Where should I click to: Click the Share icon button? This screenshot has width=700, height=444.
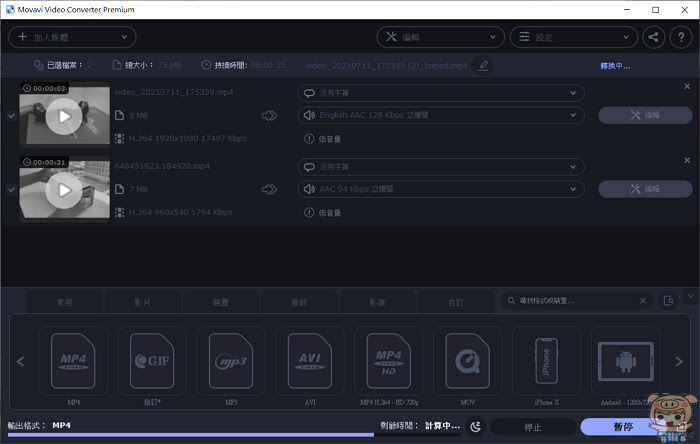[x=654, y=37]
